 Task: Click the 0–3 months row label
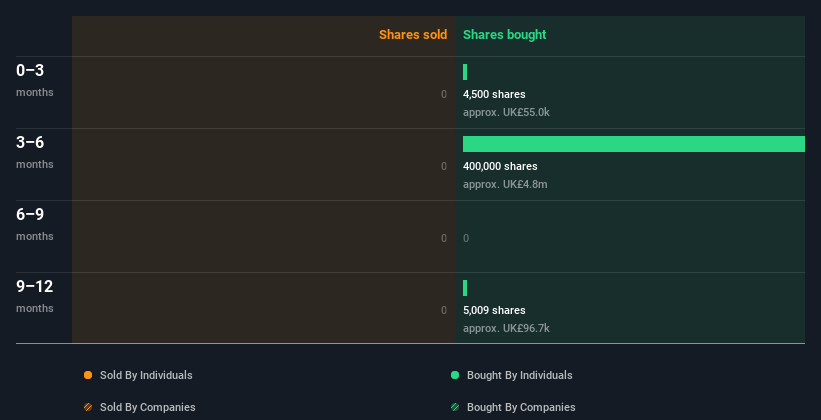coord(35,80)
